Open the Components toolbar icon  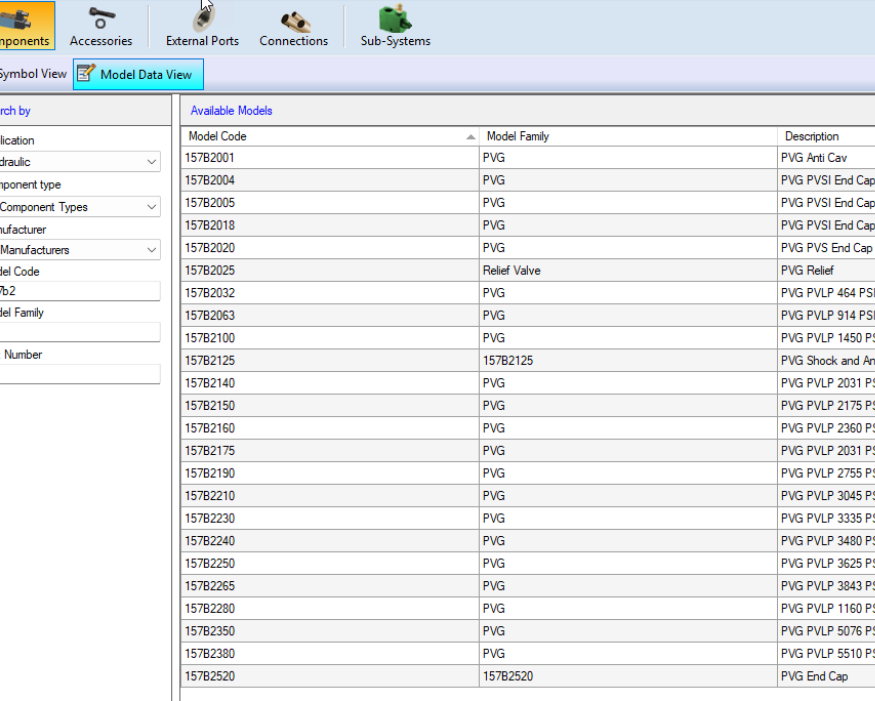[27, 26]
